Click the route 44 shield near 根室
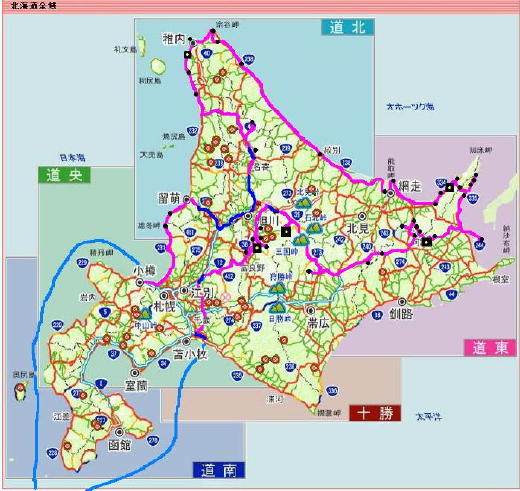520x491 pixels. click(451, 294)
